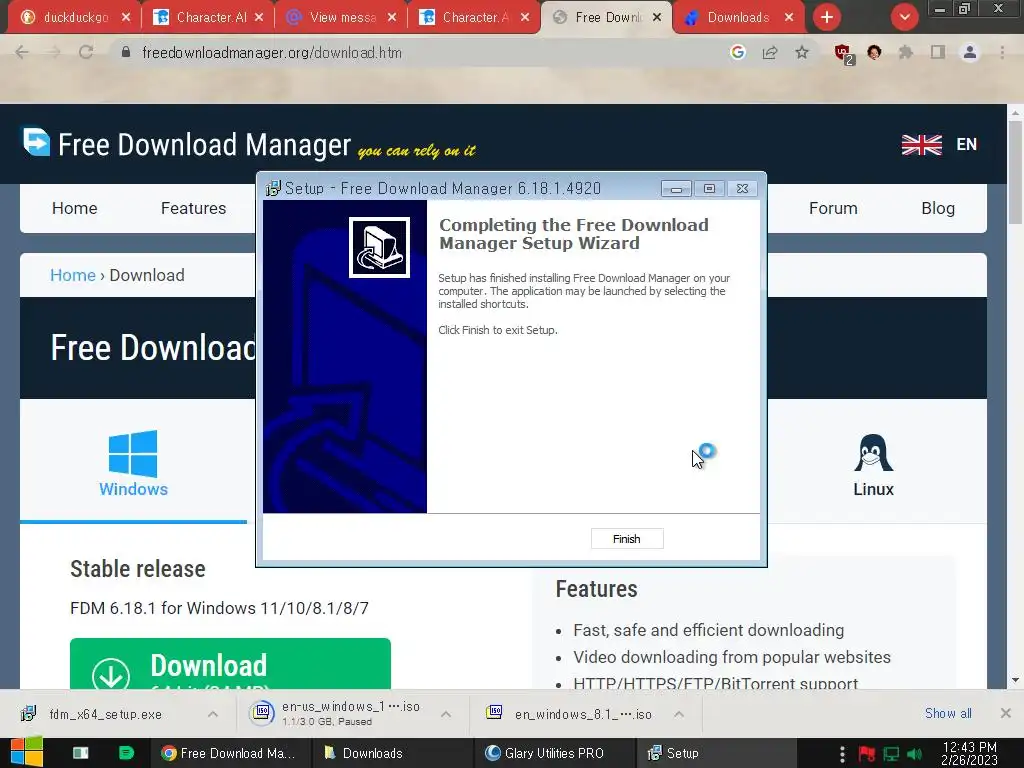Click the green pinned taskbar icon

coord(126,753)
